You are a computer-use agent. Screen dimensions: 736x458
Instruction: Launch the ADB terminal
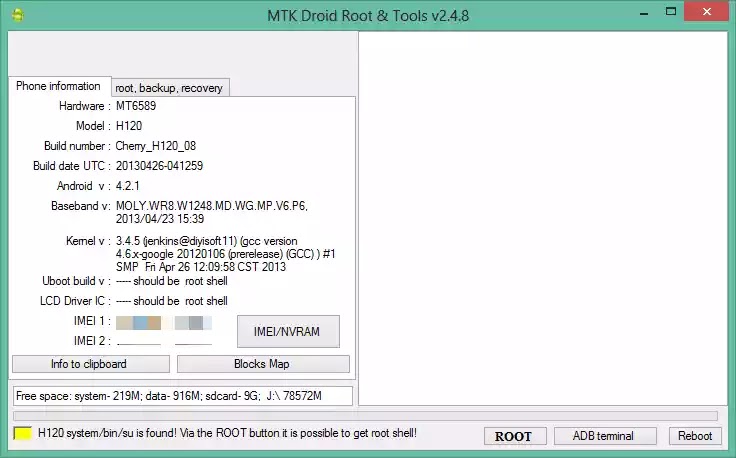tap(605, 436)
